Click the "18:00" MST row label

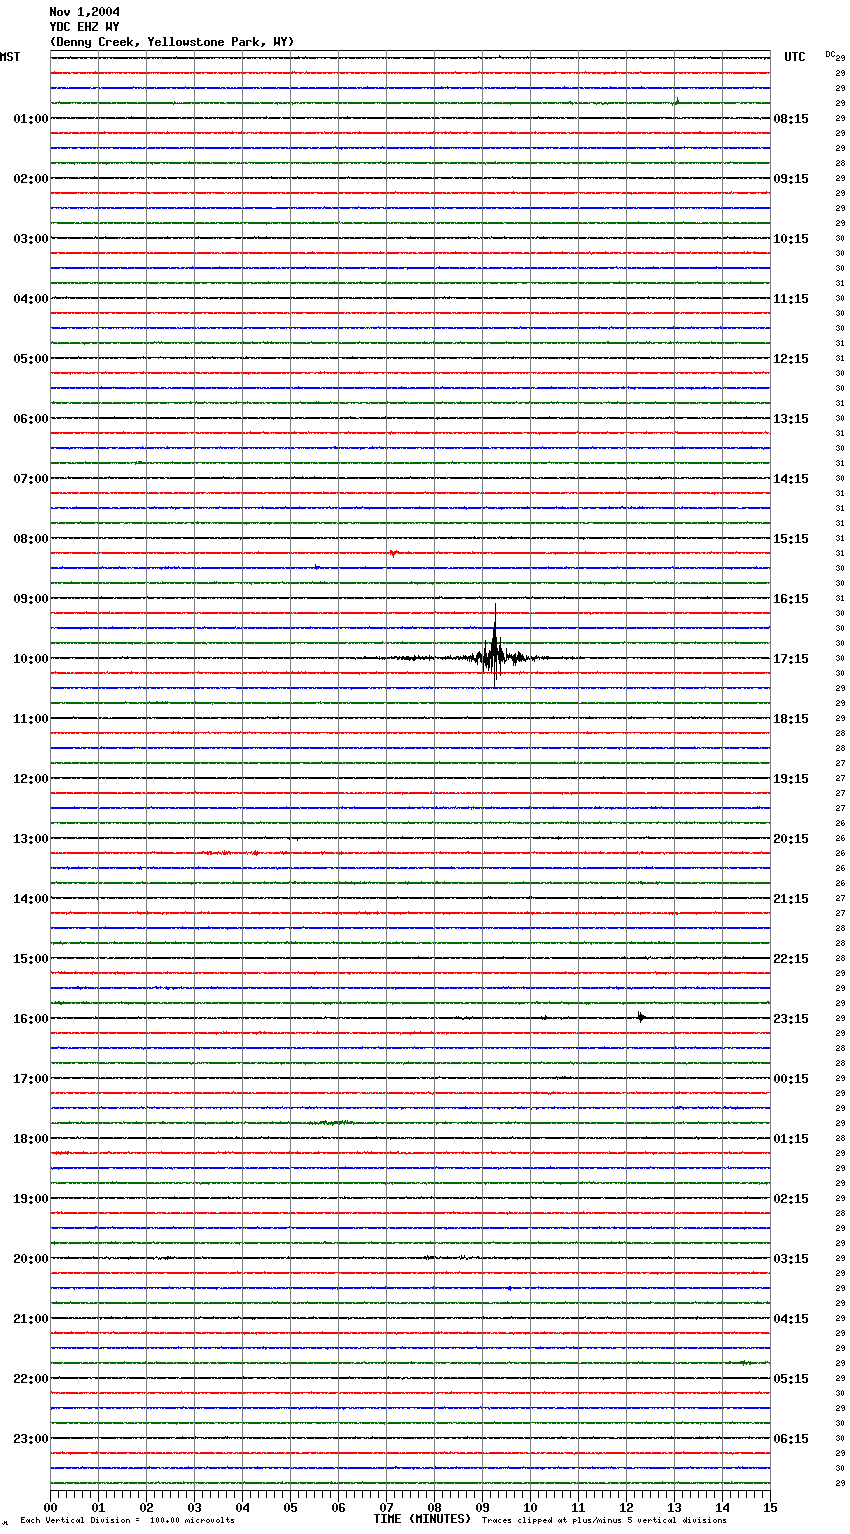coord(31,1139)
